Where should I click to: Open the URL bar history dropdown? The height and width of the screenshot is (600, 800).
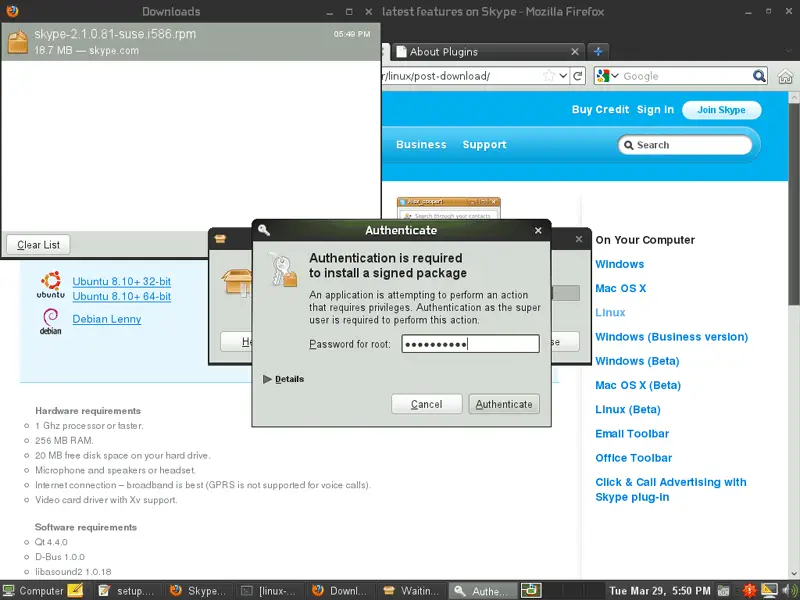[564, 76]
